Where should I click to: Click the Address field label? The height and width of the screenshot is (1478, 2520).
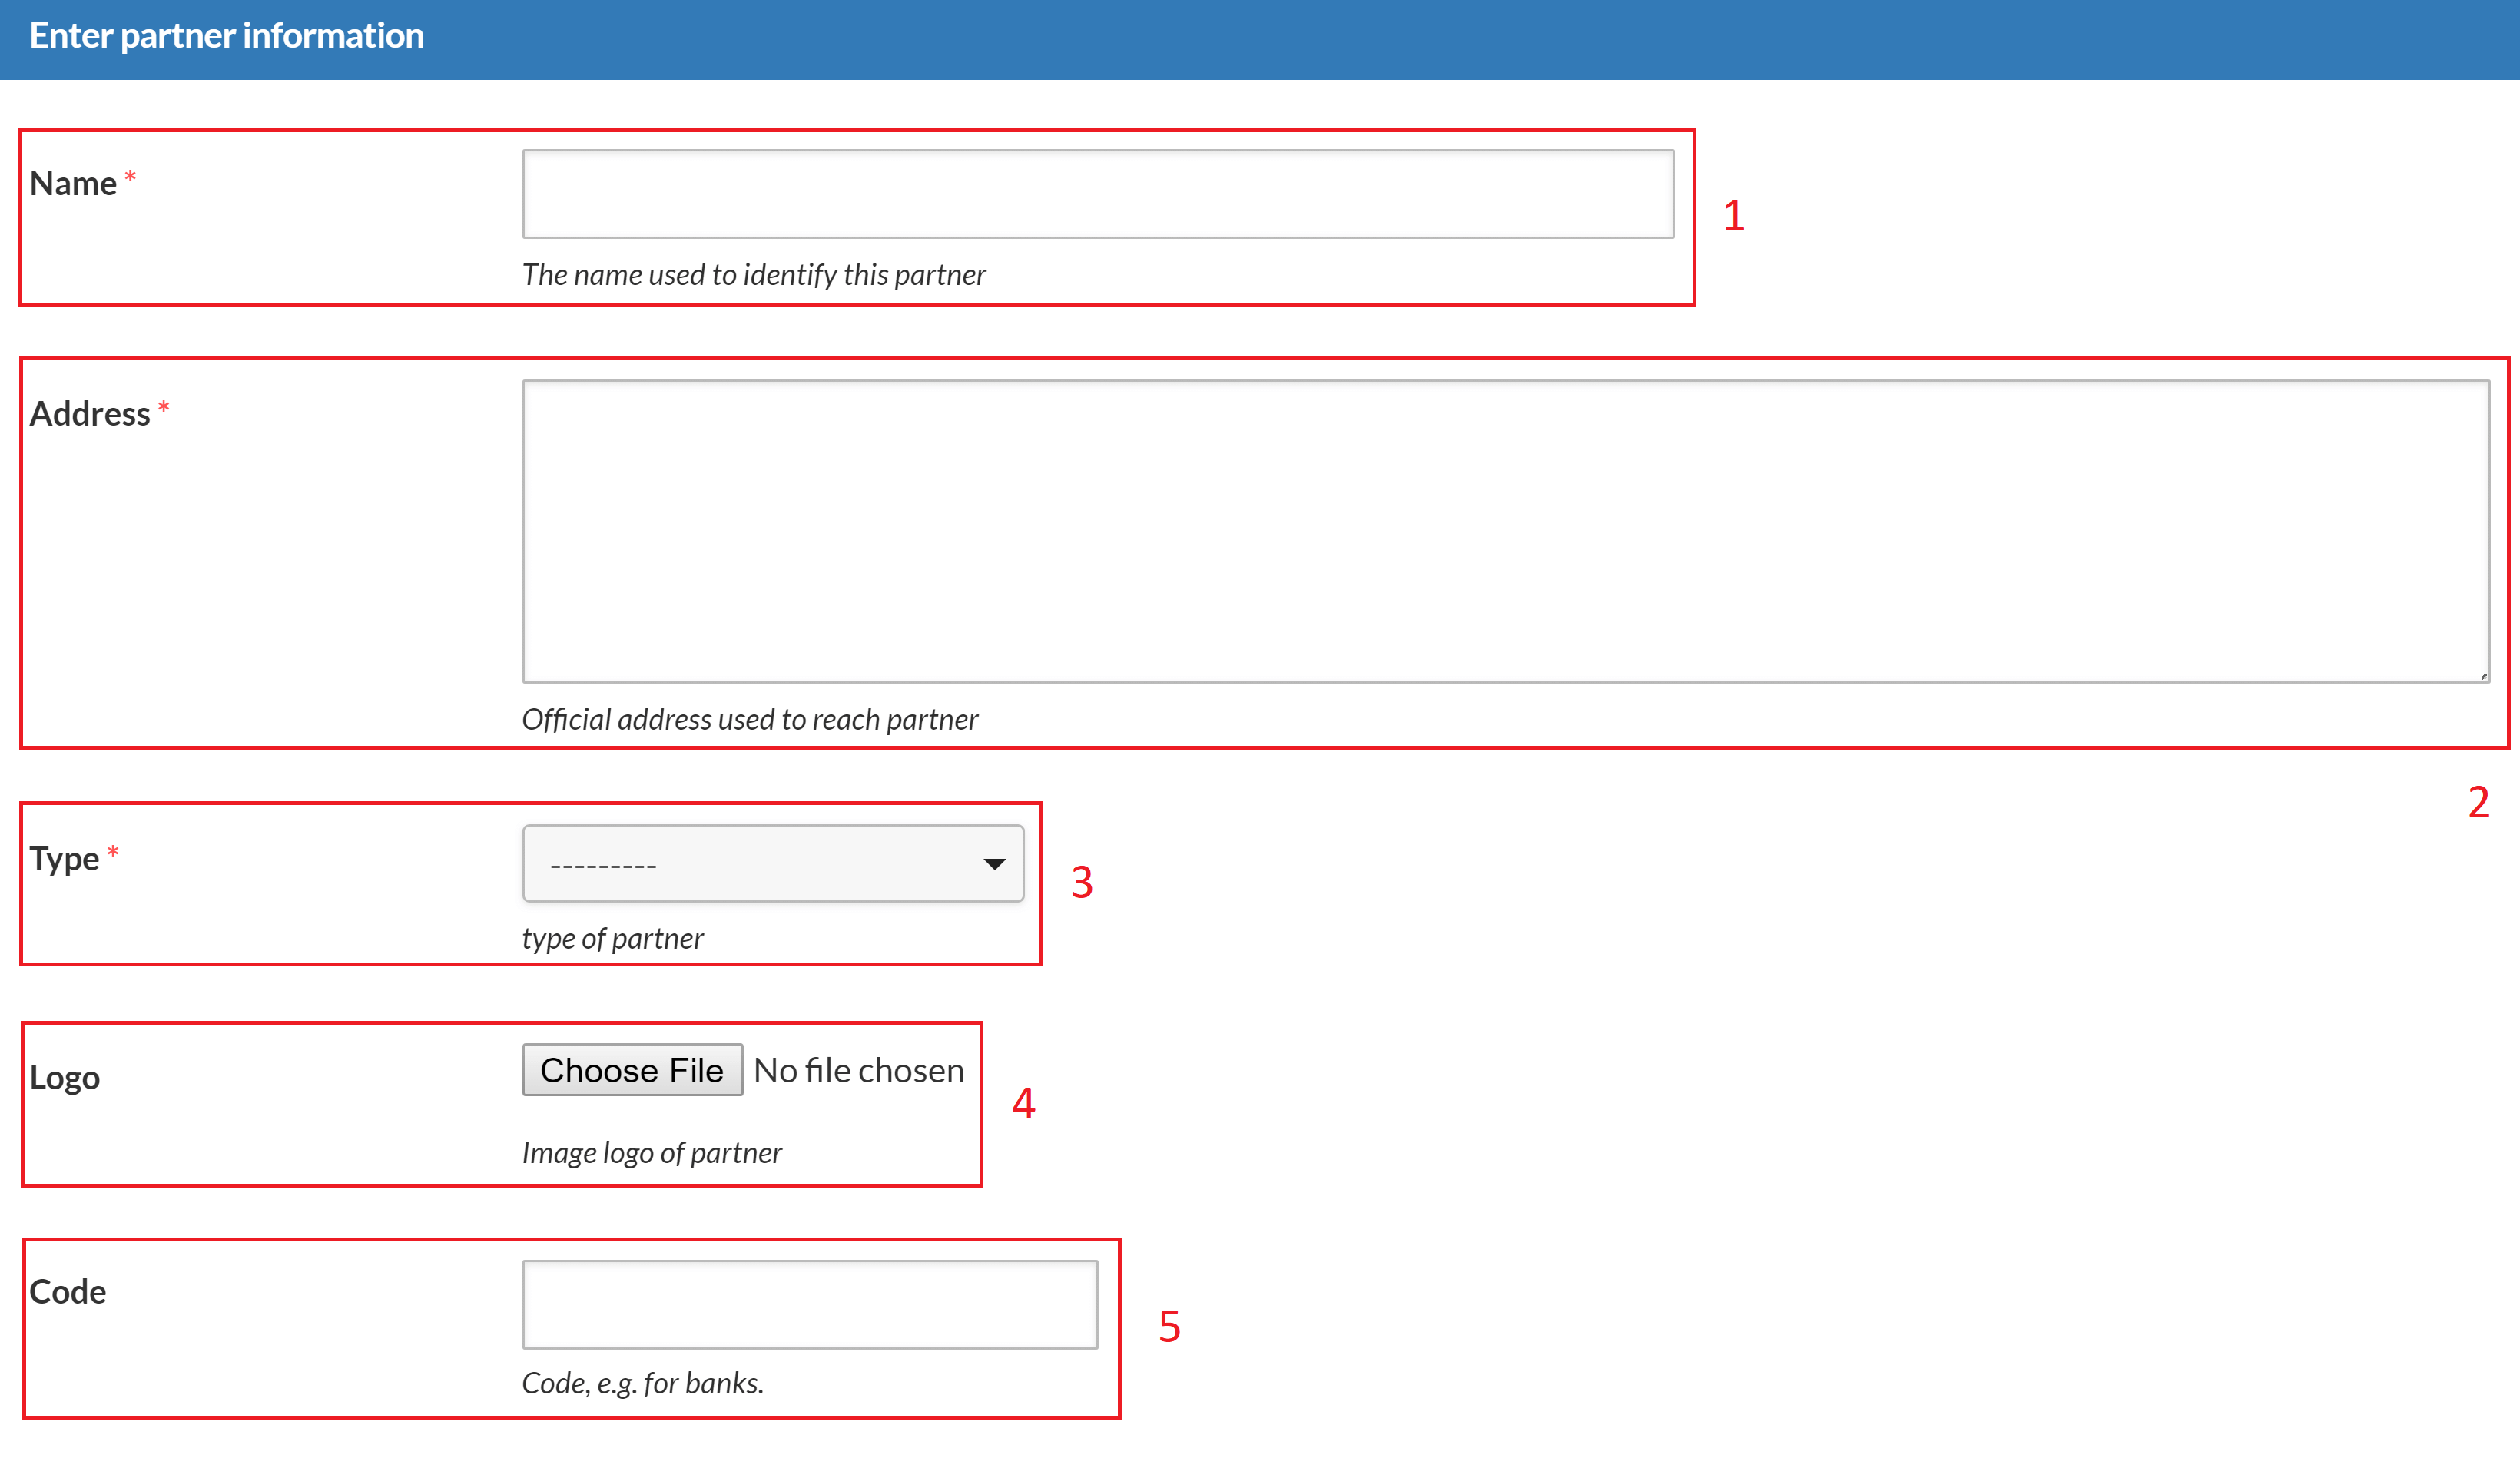click(x=90, y=413)
